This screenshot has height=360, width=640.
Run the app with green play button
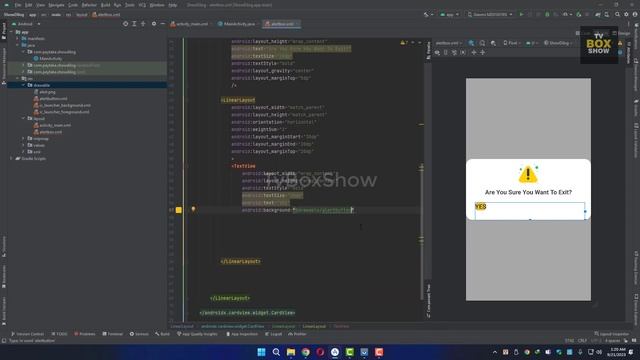point(521,14)
